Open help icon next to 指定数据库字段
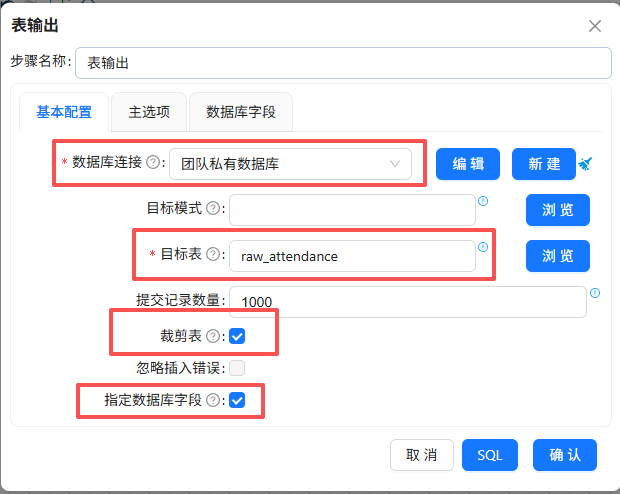Viewport: 620px width, 494px height. (x=213, y=400)
